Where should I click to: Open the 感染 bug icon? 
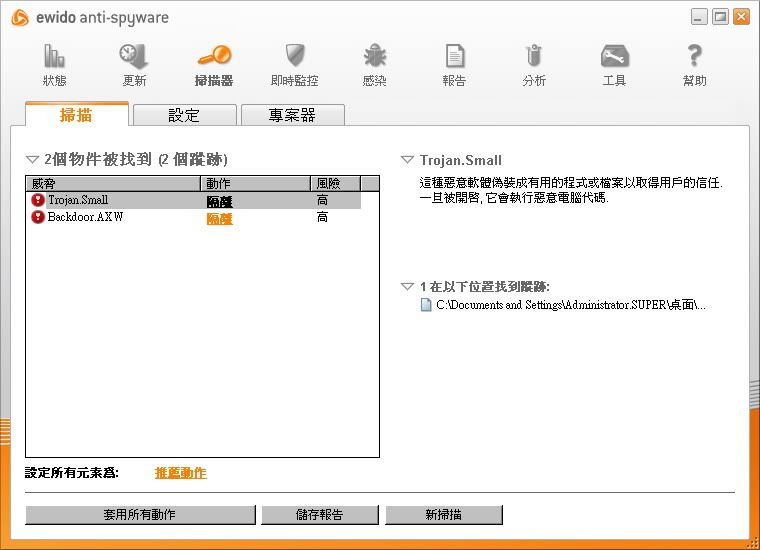pyautogui.click(x=375, y=57)
